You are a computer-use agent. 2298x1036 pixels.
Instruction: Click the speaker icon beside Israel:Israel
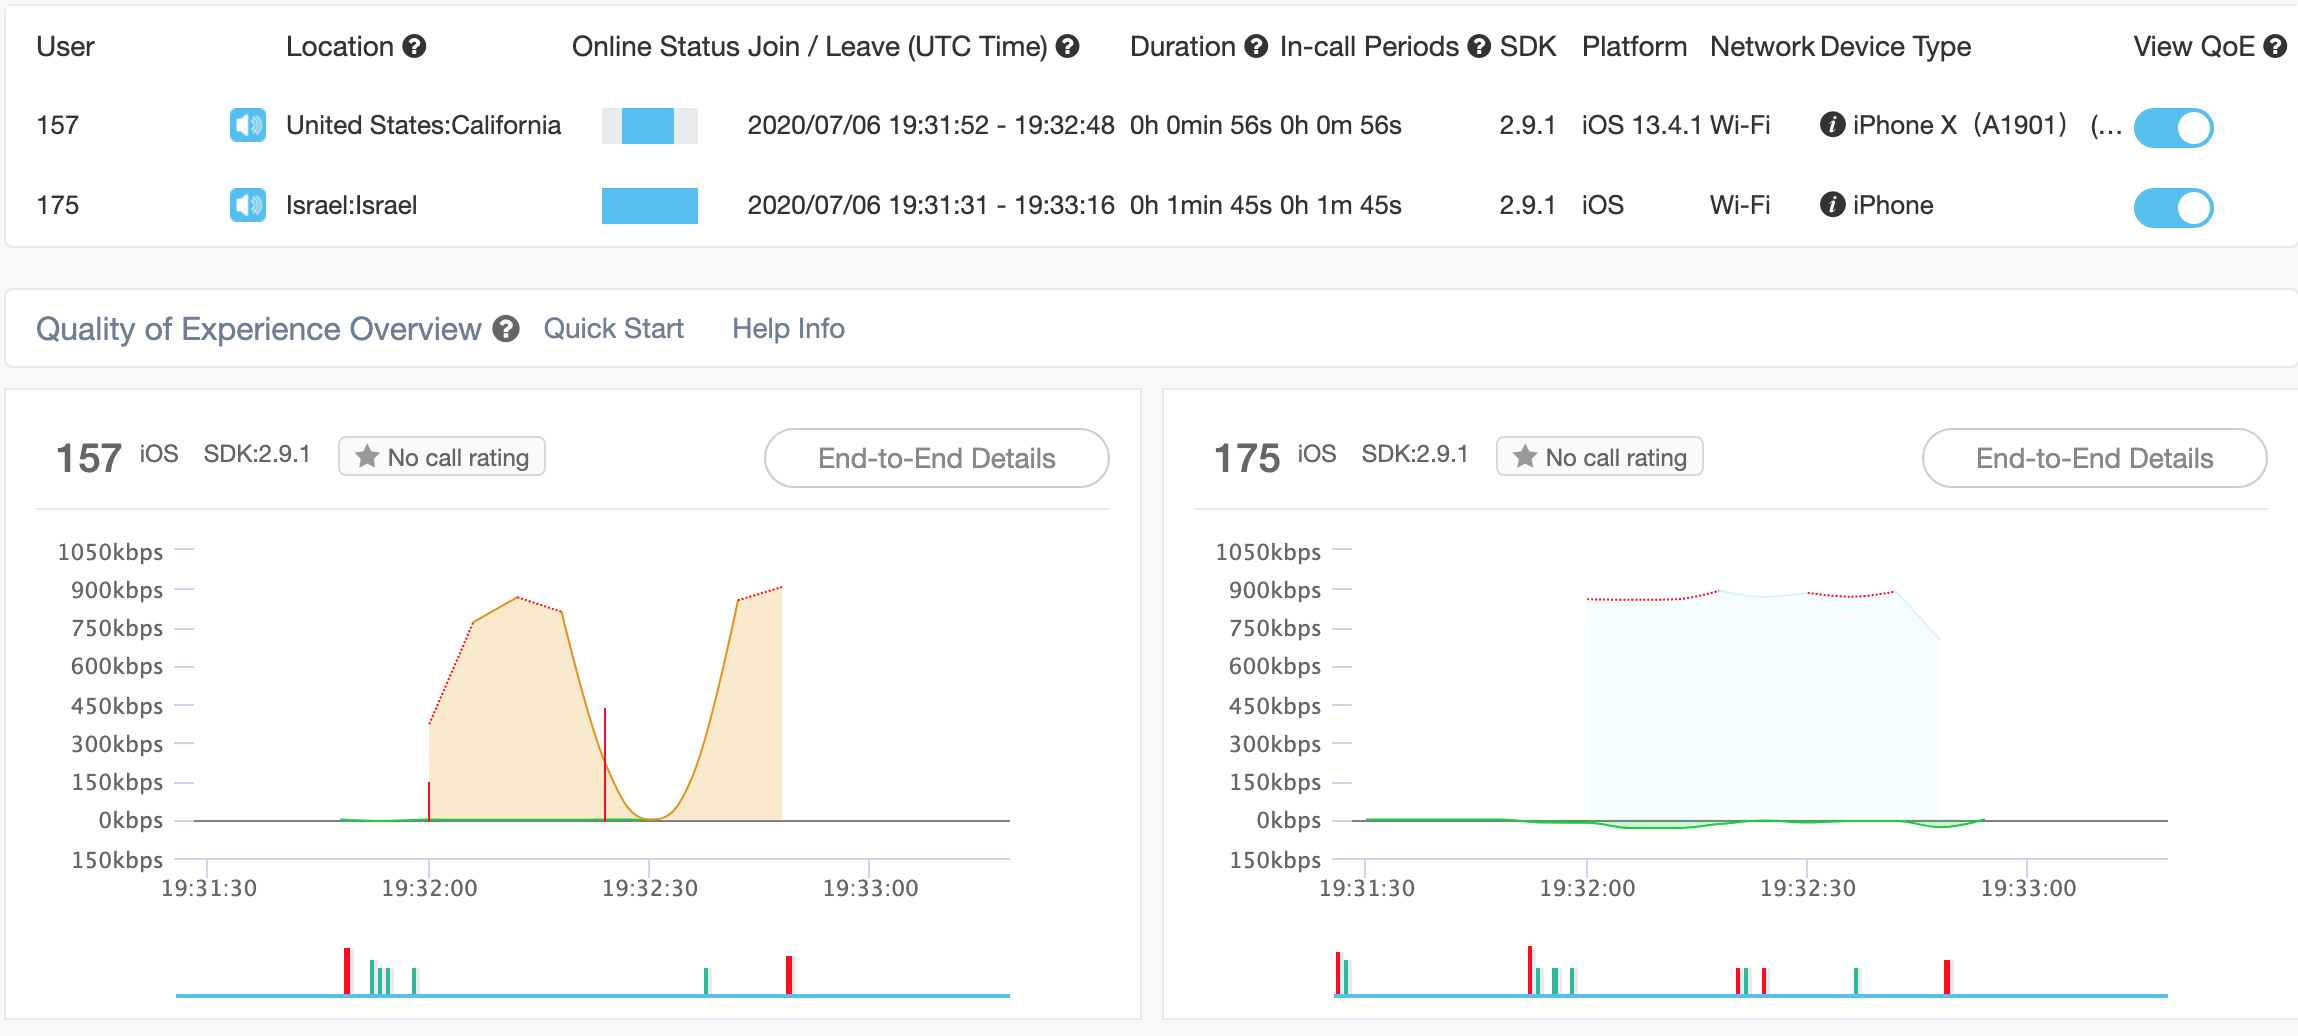click(x=247, y=206)
